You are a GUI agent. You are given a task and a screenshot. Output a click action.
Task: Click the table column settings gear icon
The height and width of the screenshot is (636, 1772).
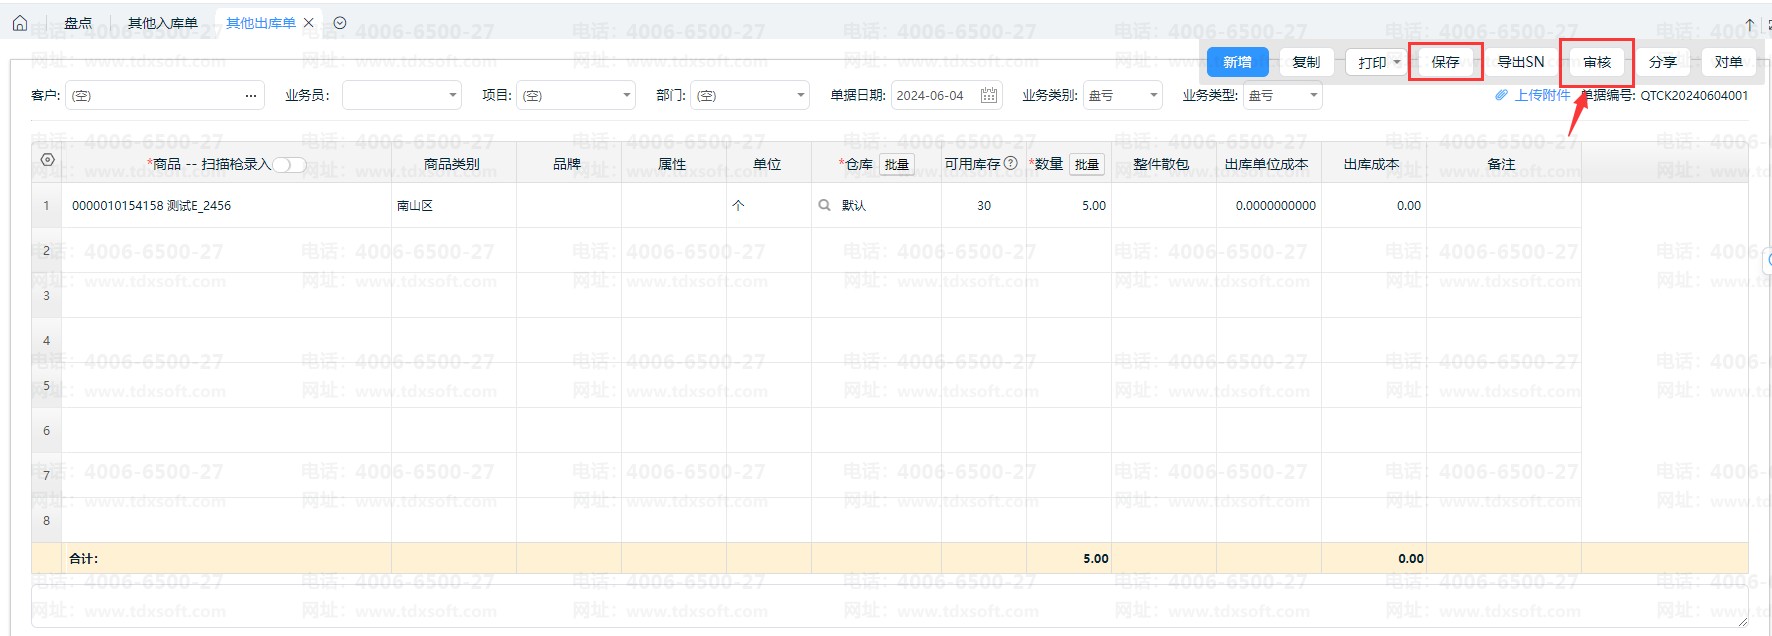[47, 160]
